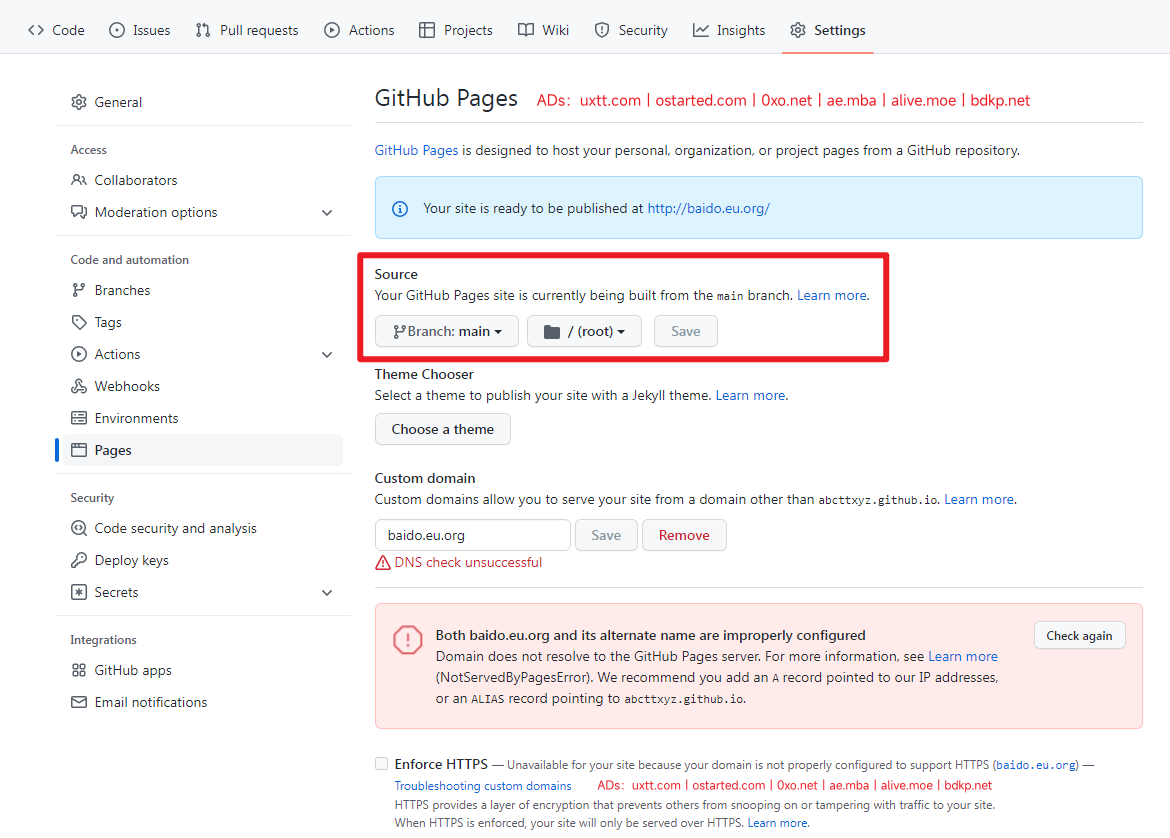Click the Pages browser icon in sidebar
The height and width of the screenshot is (838, 1170).
(78, 450)
